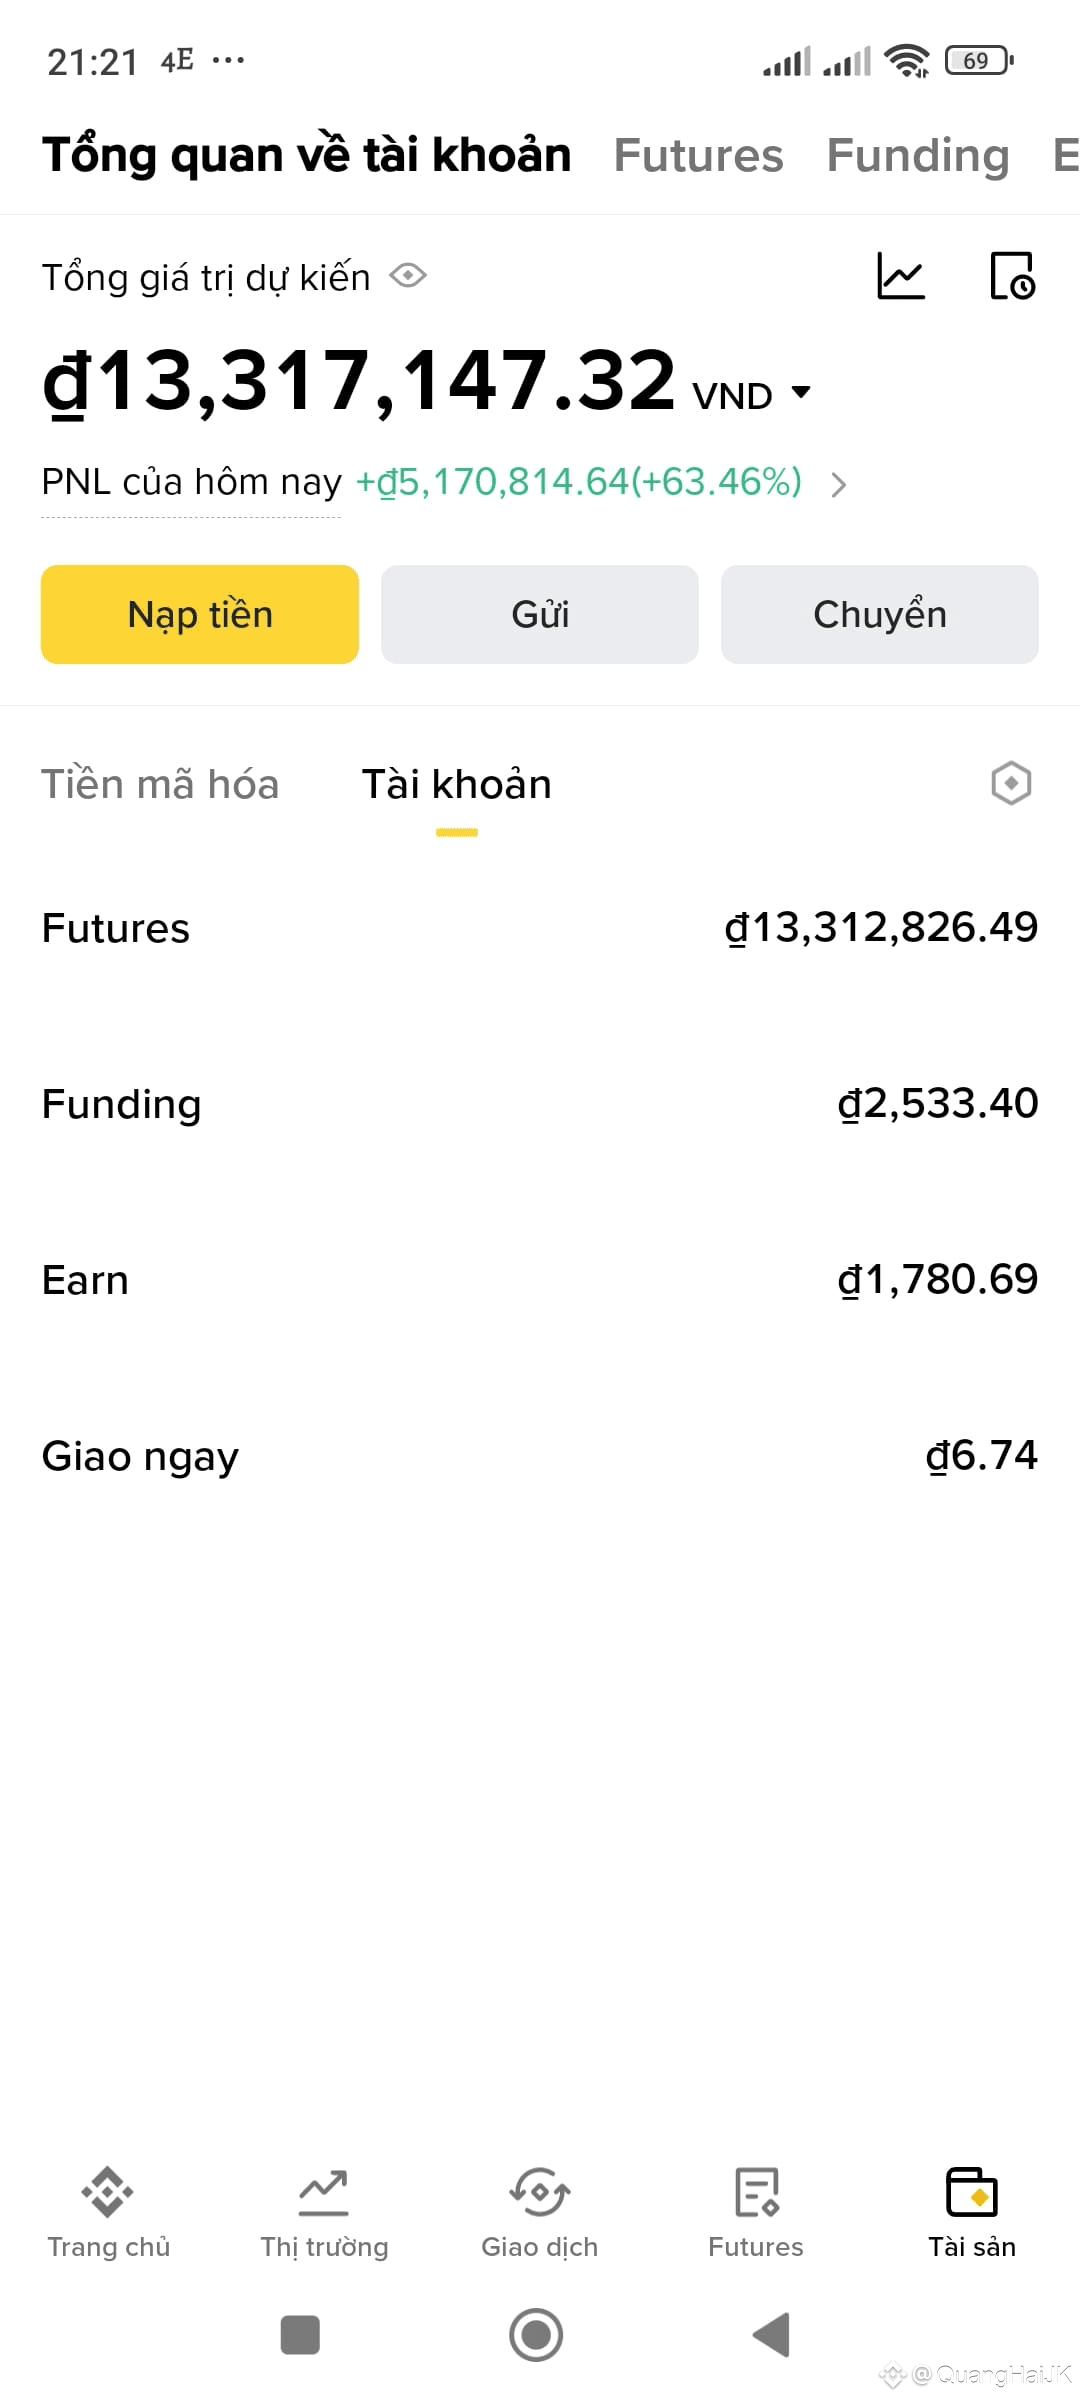This screenshot has height=2400, width=1080.
Task: Tap the Android back navigation triangle
Action: point(772,2335)
